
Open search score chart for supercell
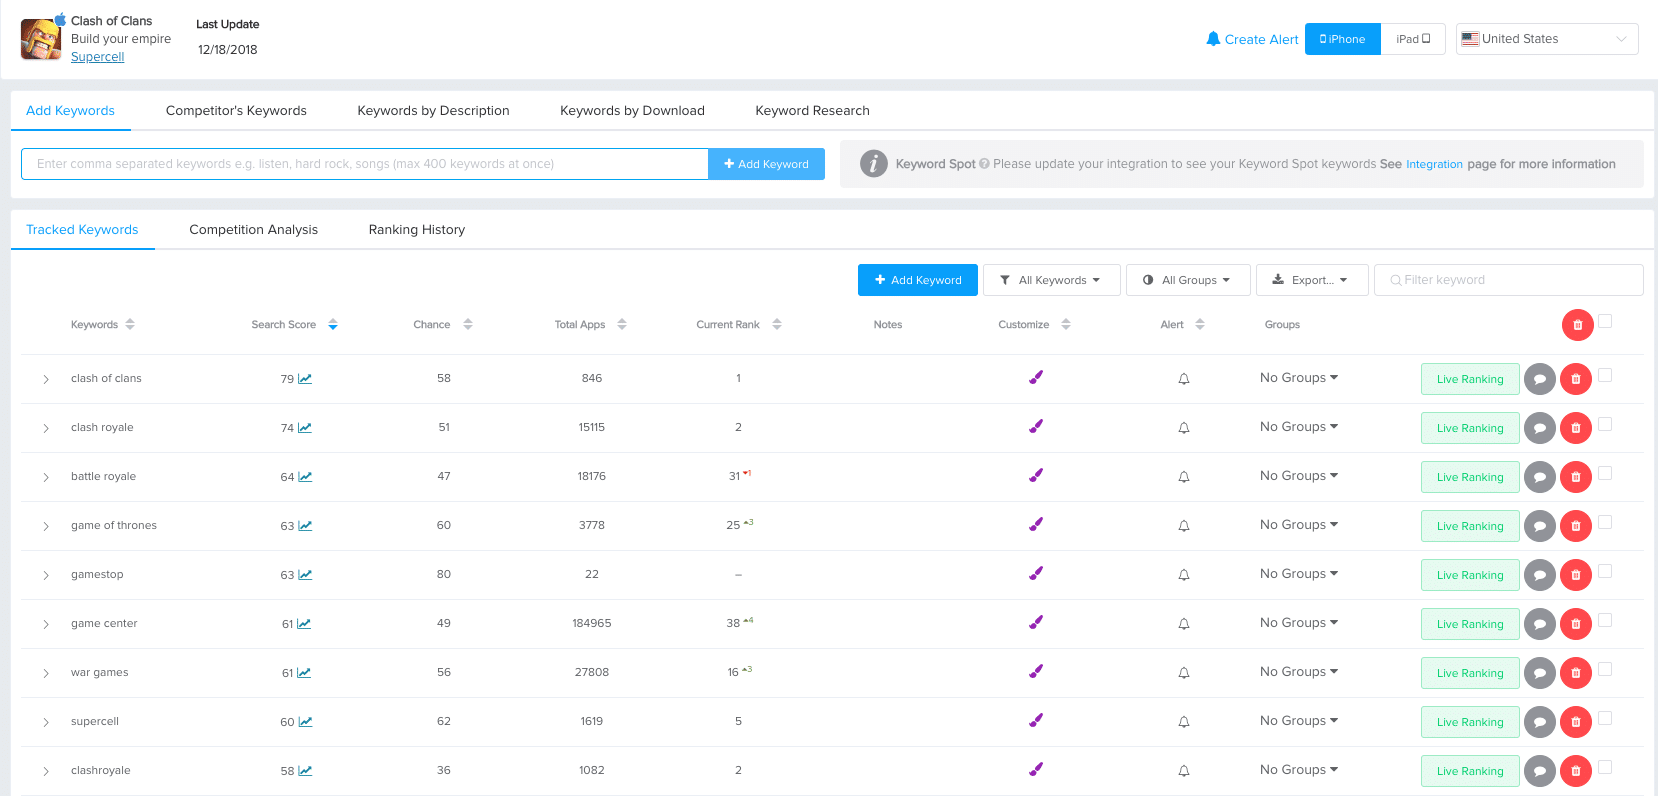pyautogui.click(x=305, y=722)
